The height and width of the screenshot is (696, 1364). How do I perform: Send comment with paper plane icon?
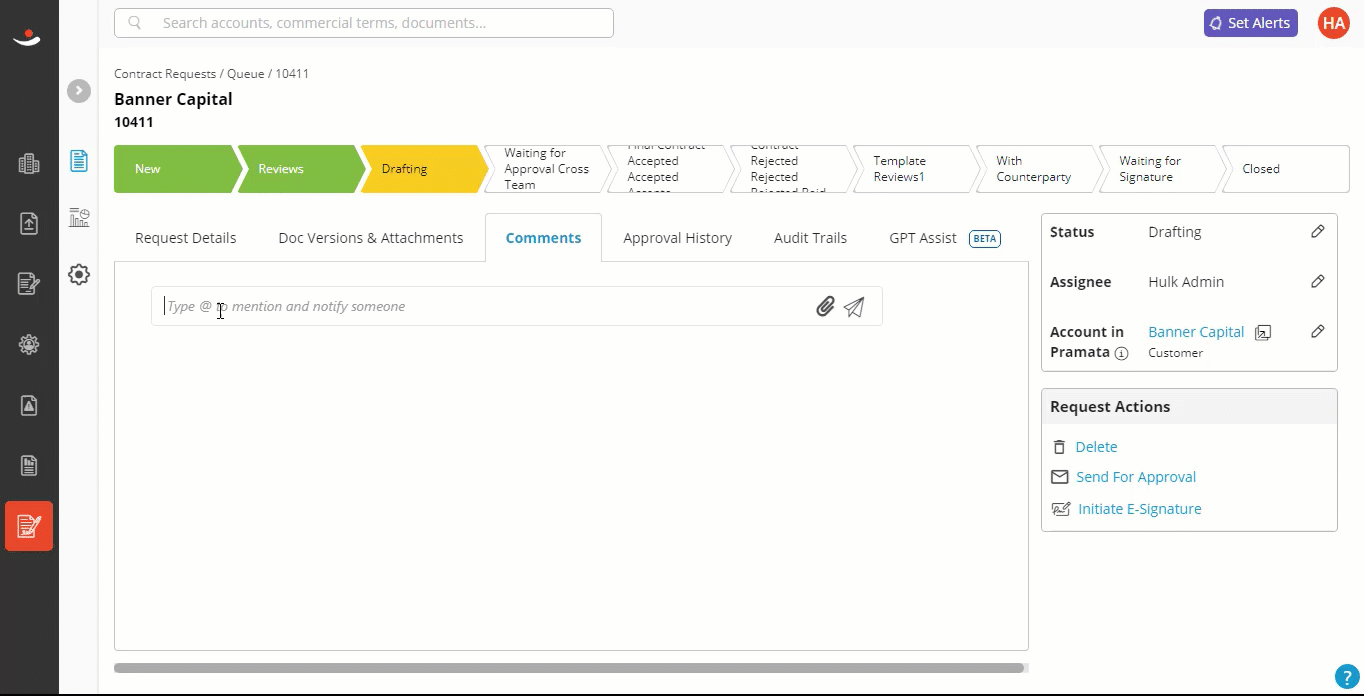[x=854, y=307]
